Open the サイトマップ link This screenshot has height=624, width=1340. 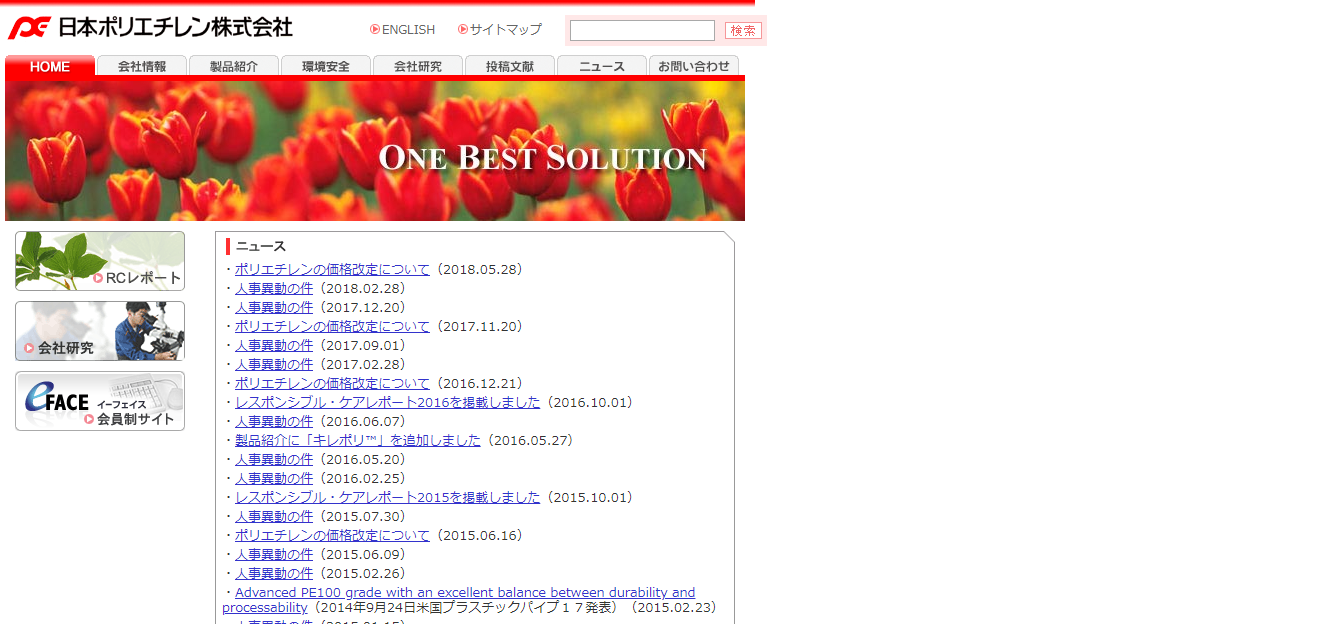point(505,30)
